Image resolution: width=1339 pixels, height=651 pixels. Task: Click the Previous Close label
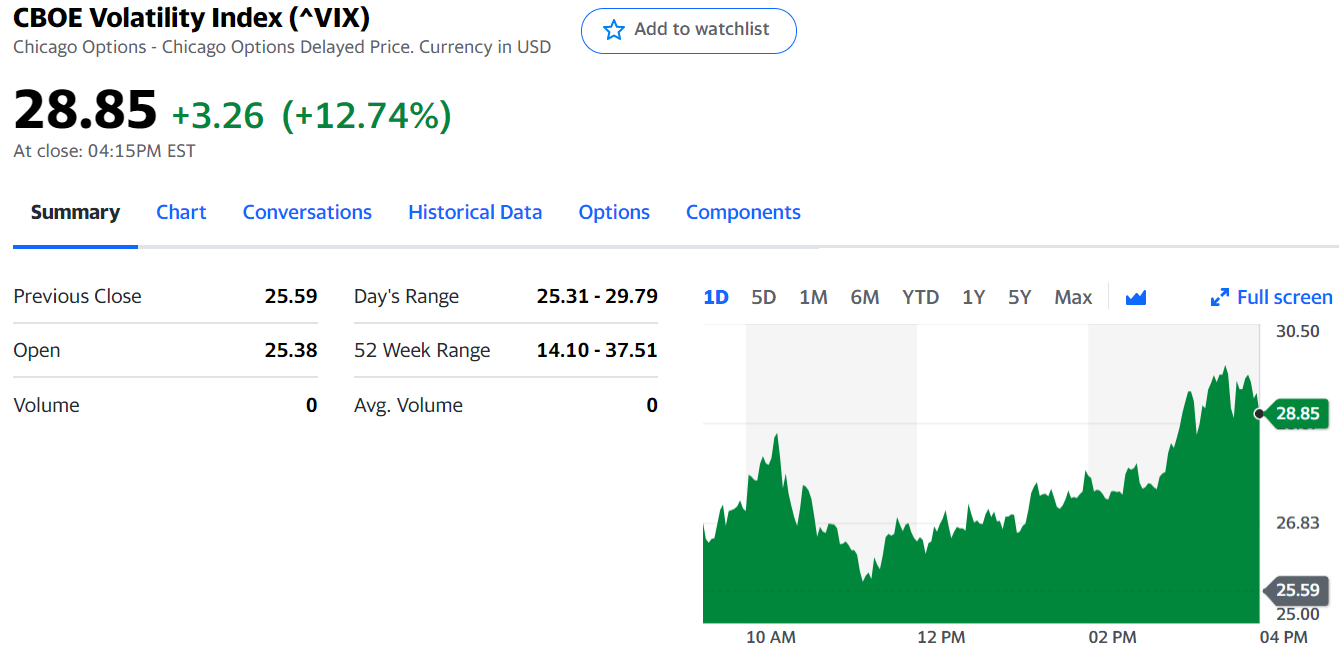[x=77, y=296]
